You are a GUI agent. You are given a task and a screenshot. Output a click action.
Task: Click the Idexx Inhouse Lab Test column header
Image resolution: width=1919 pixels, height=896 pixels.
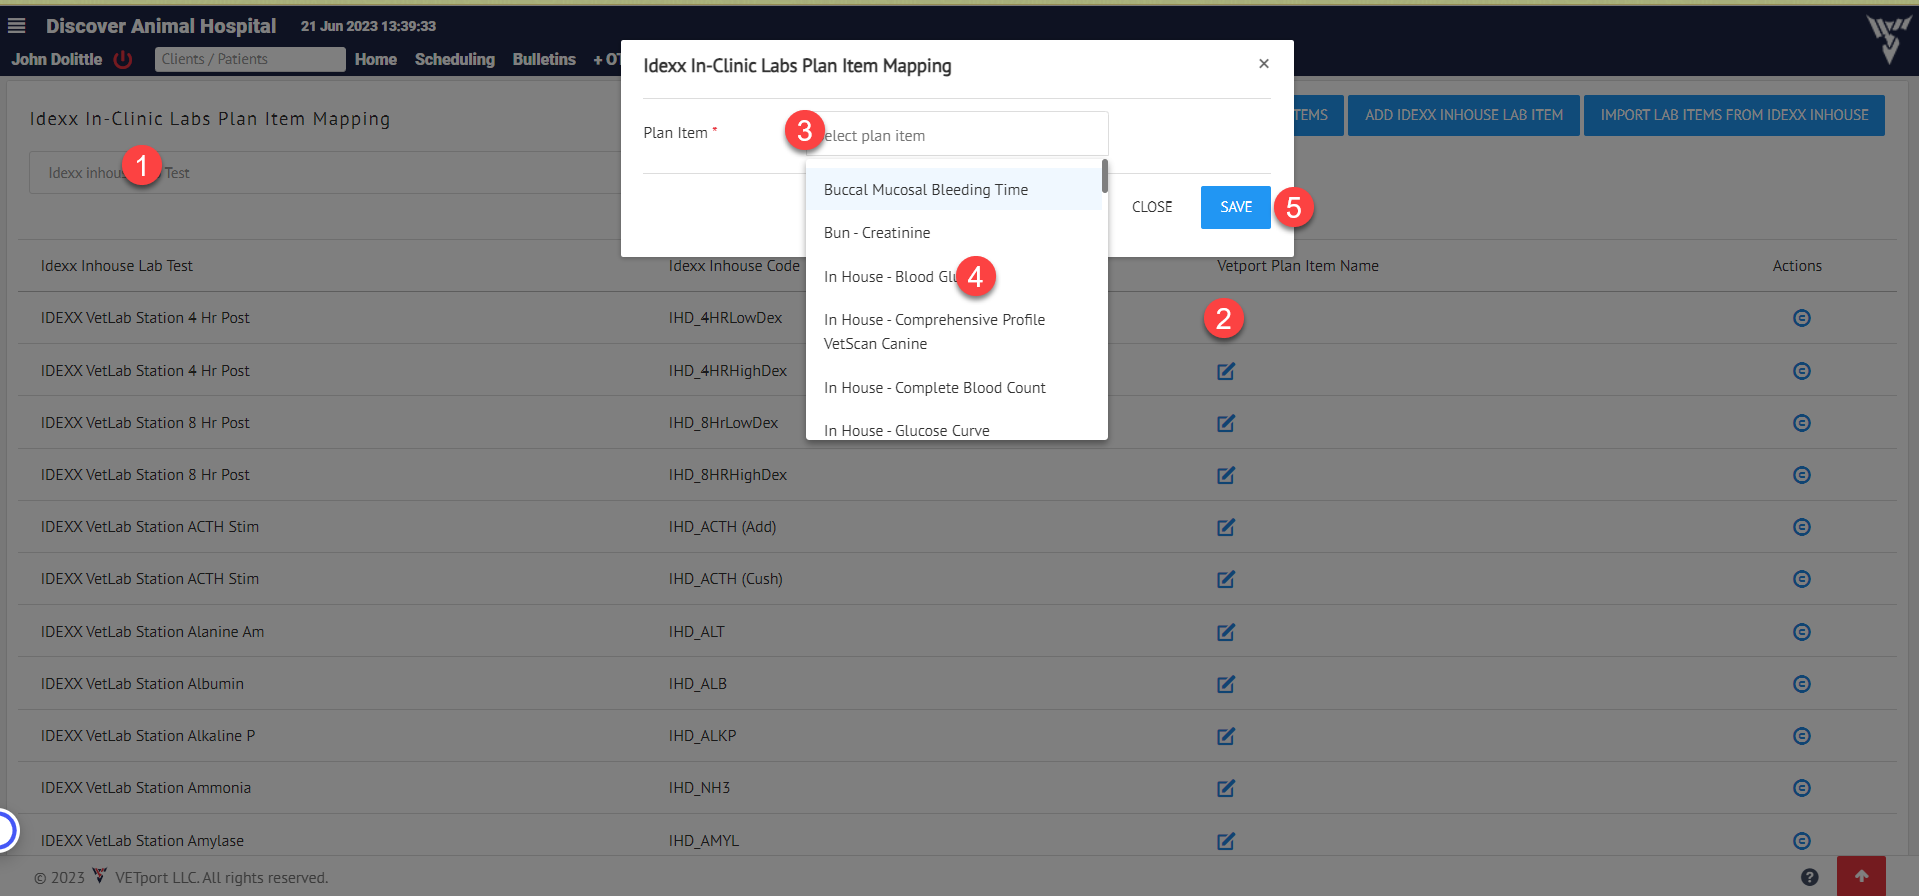pos(117,266)
